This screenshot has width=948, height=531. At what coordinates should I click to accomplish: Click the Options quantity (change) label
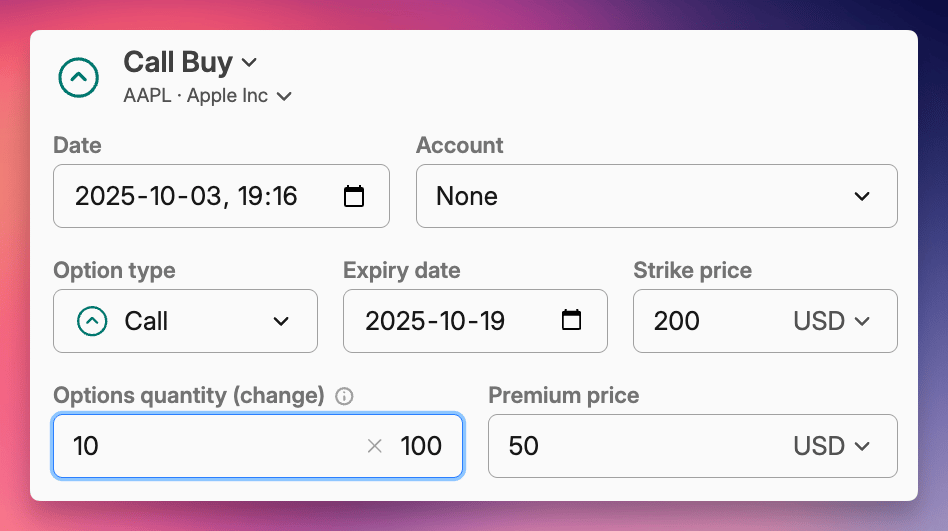(189, 396)
